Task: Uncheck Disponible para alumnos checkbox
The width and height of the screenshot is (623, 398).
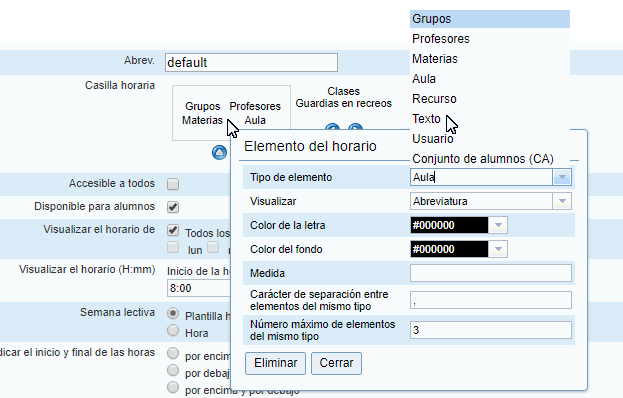Action: (173, 207)
